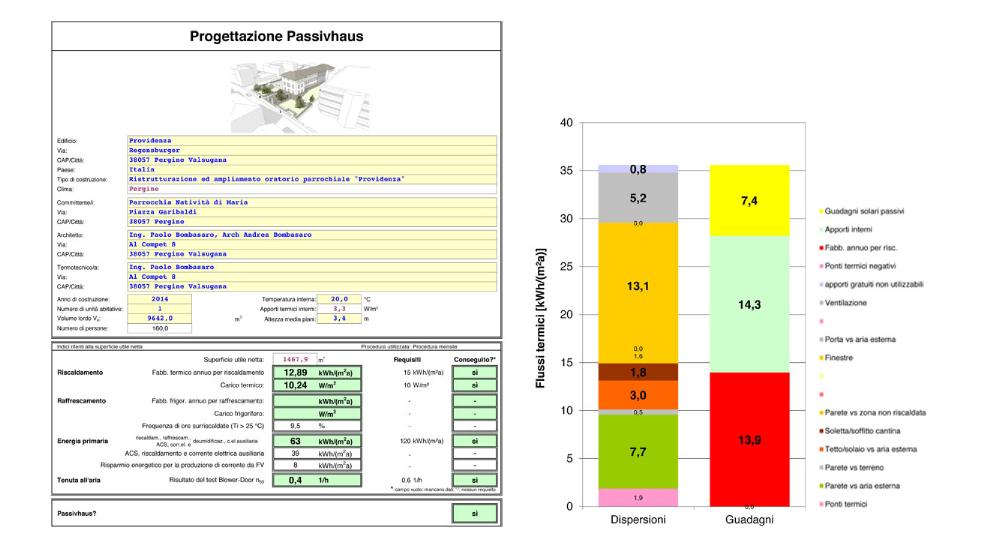Select the Numero di unità abitative cell
Image resolution: width=994 pixels, height=544 pixels.
coord(159,308)
